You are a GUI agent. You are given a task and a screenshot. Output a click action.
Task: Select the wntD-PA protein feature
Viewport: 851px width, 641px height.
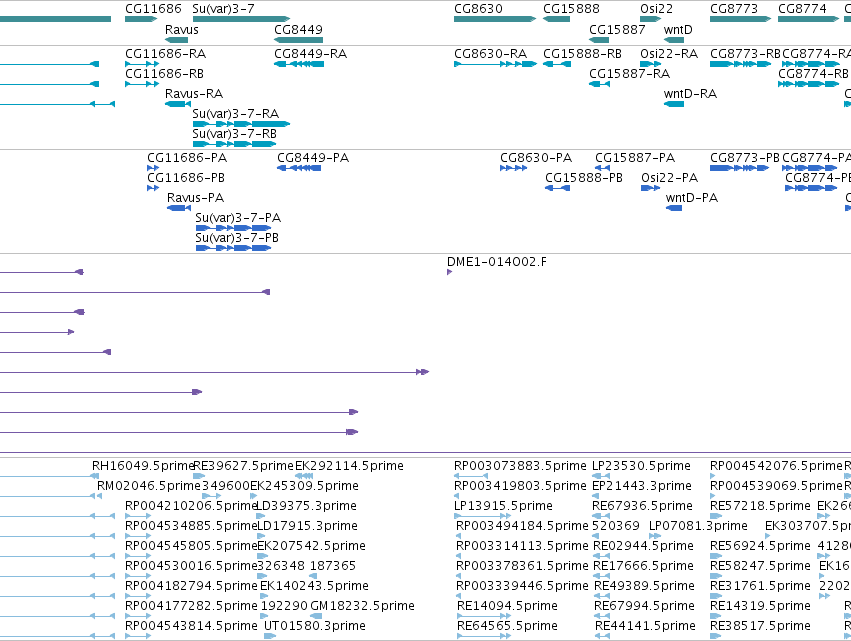[674, 208]
